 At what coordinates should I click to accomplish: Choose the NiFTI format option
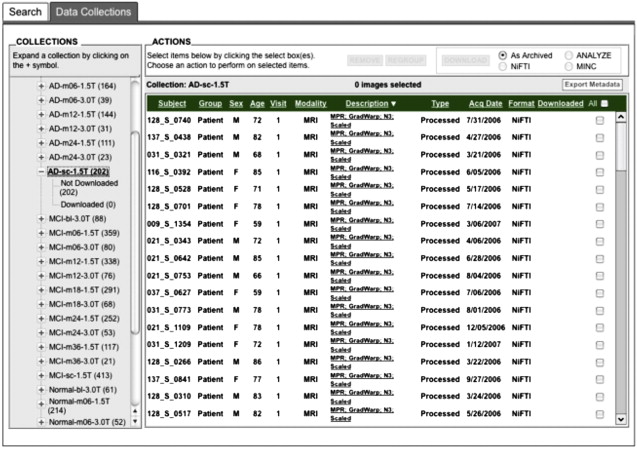tap(502, 66)
